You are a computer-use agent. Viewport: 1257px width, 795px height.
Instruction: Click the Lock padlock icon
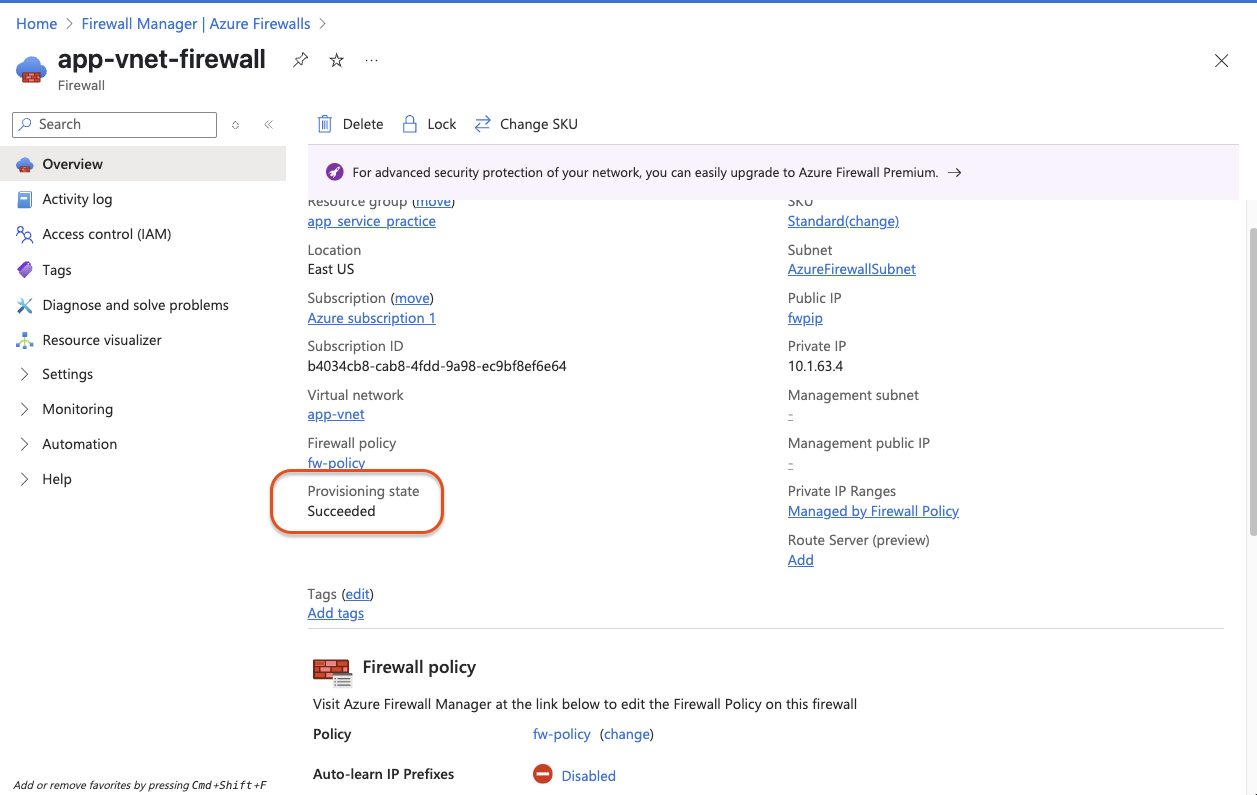409,124
